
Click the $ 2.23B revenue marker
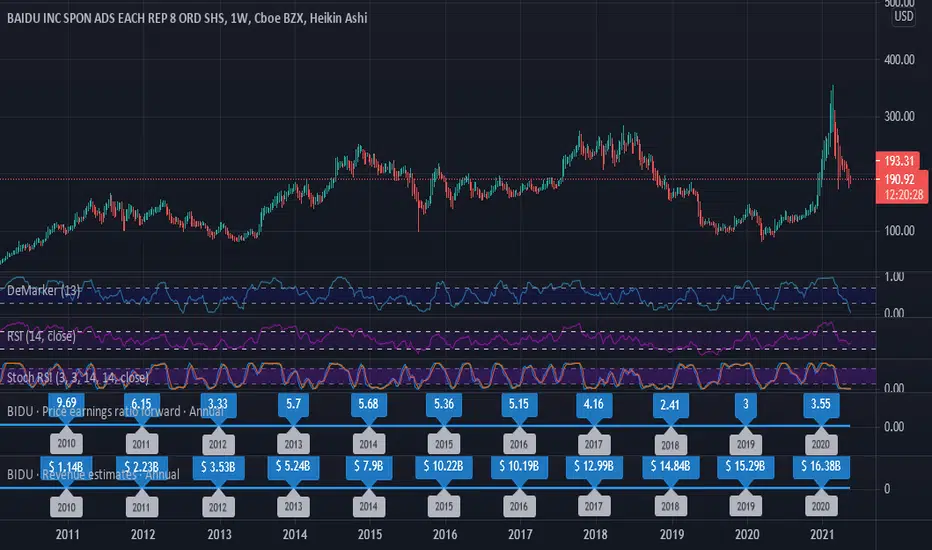141,467
